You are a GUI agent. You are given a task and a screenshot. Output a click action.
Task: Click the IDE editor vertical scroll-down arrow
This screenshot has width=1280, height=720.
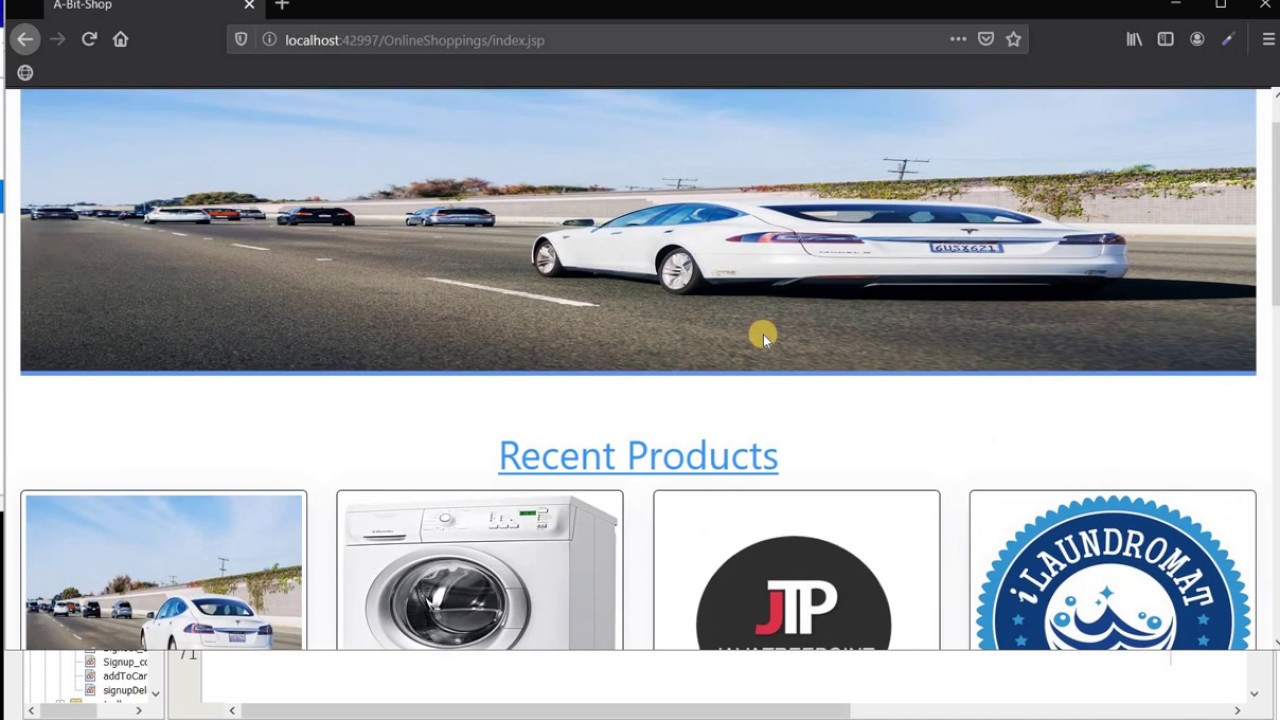point(1254,693)
